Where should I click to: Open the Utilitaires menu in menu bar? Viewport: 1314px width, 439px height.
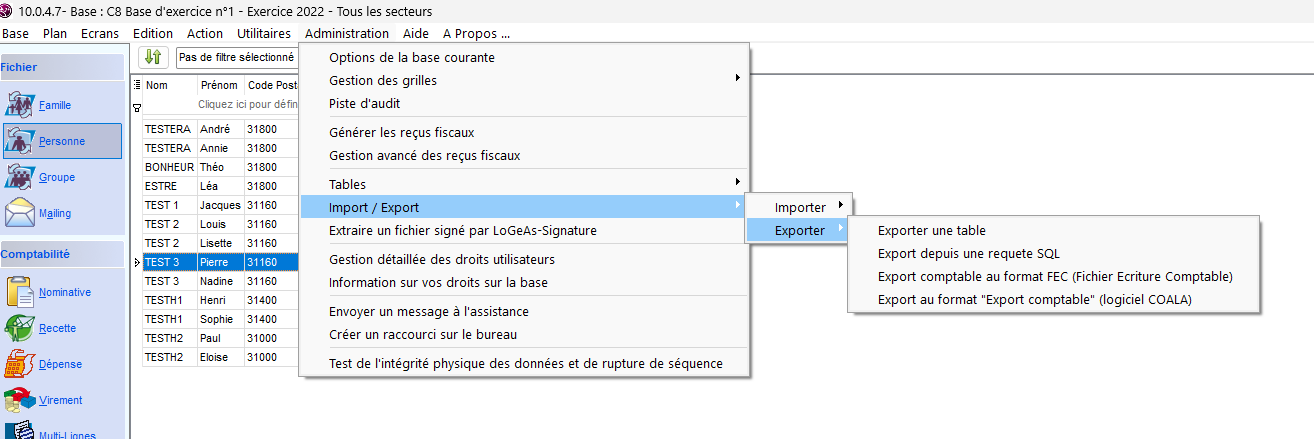coord(264,33)
